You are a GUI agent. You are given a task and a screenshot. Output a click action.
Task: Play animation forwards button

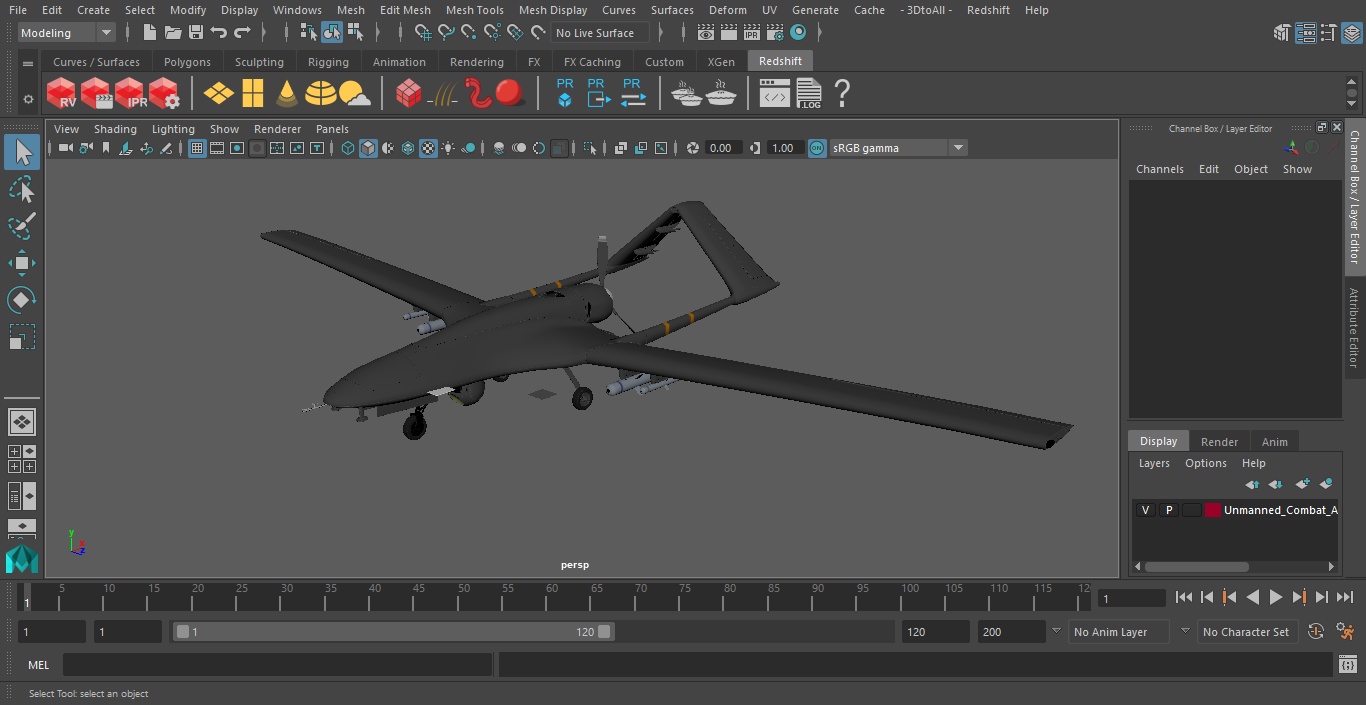point(1276,597)
